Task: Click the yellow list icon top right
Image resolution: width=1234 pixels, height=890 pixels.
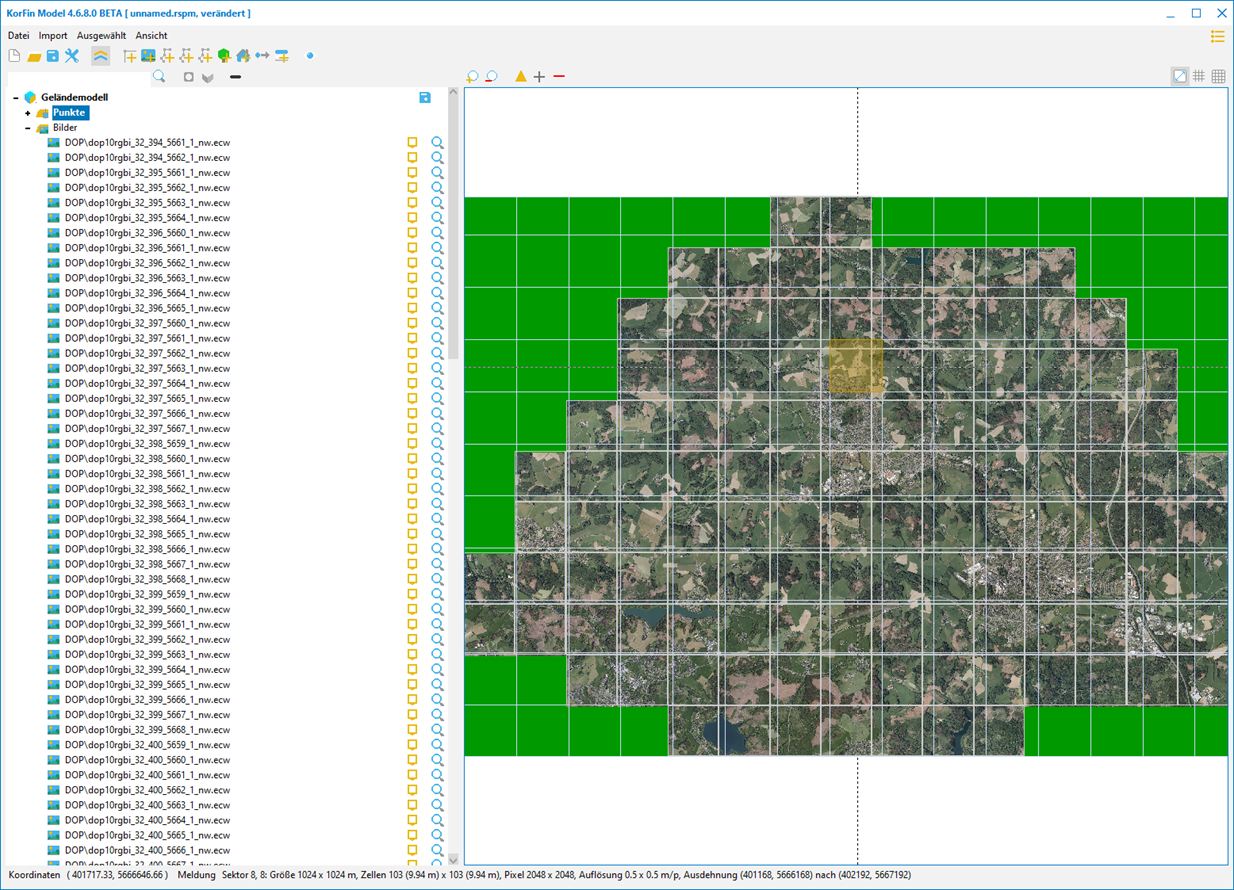Action: pyautogui.click(x=1217, y=36)
